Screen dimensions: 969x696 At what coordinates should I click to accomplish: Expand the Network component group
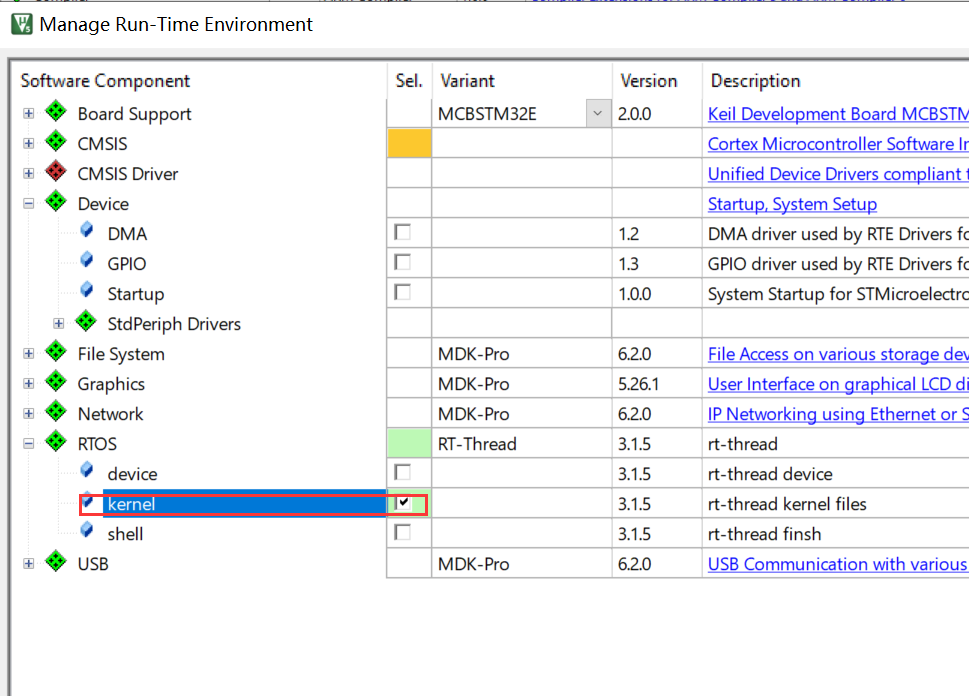click(x=28, y=413)
